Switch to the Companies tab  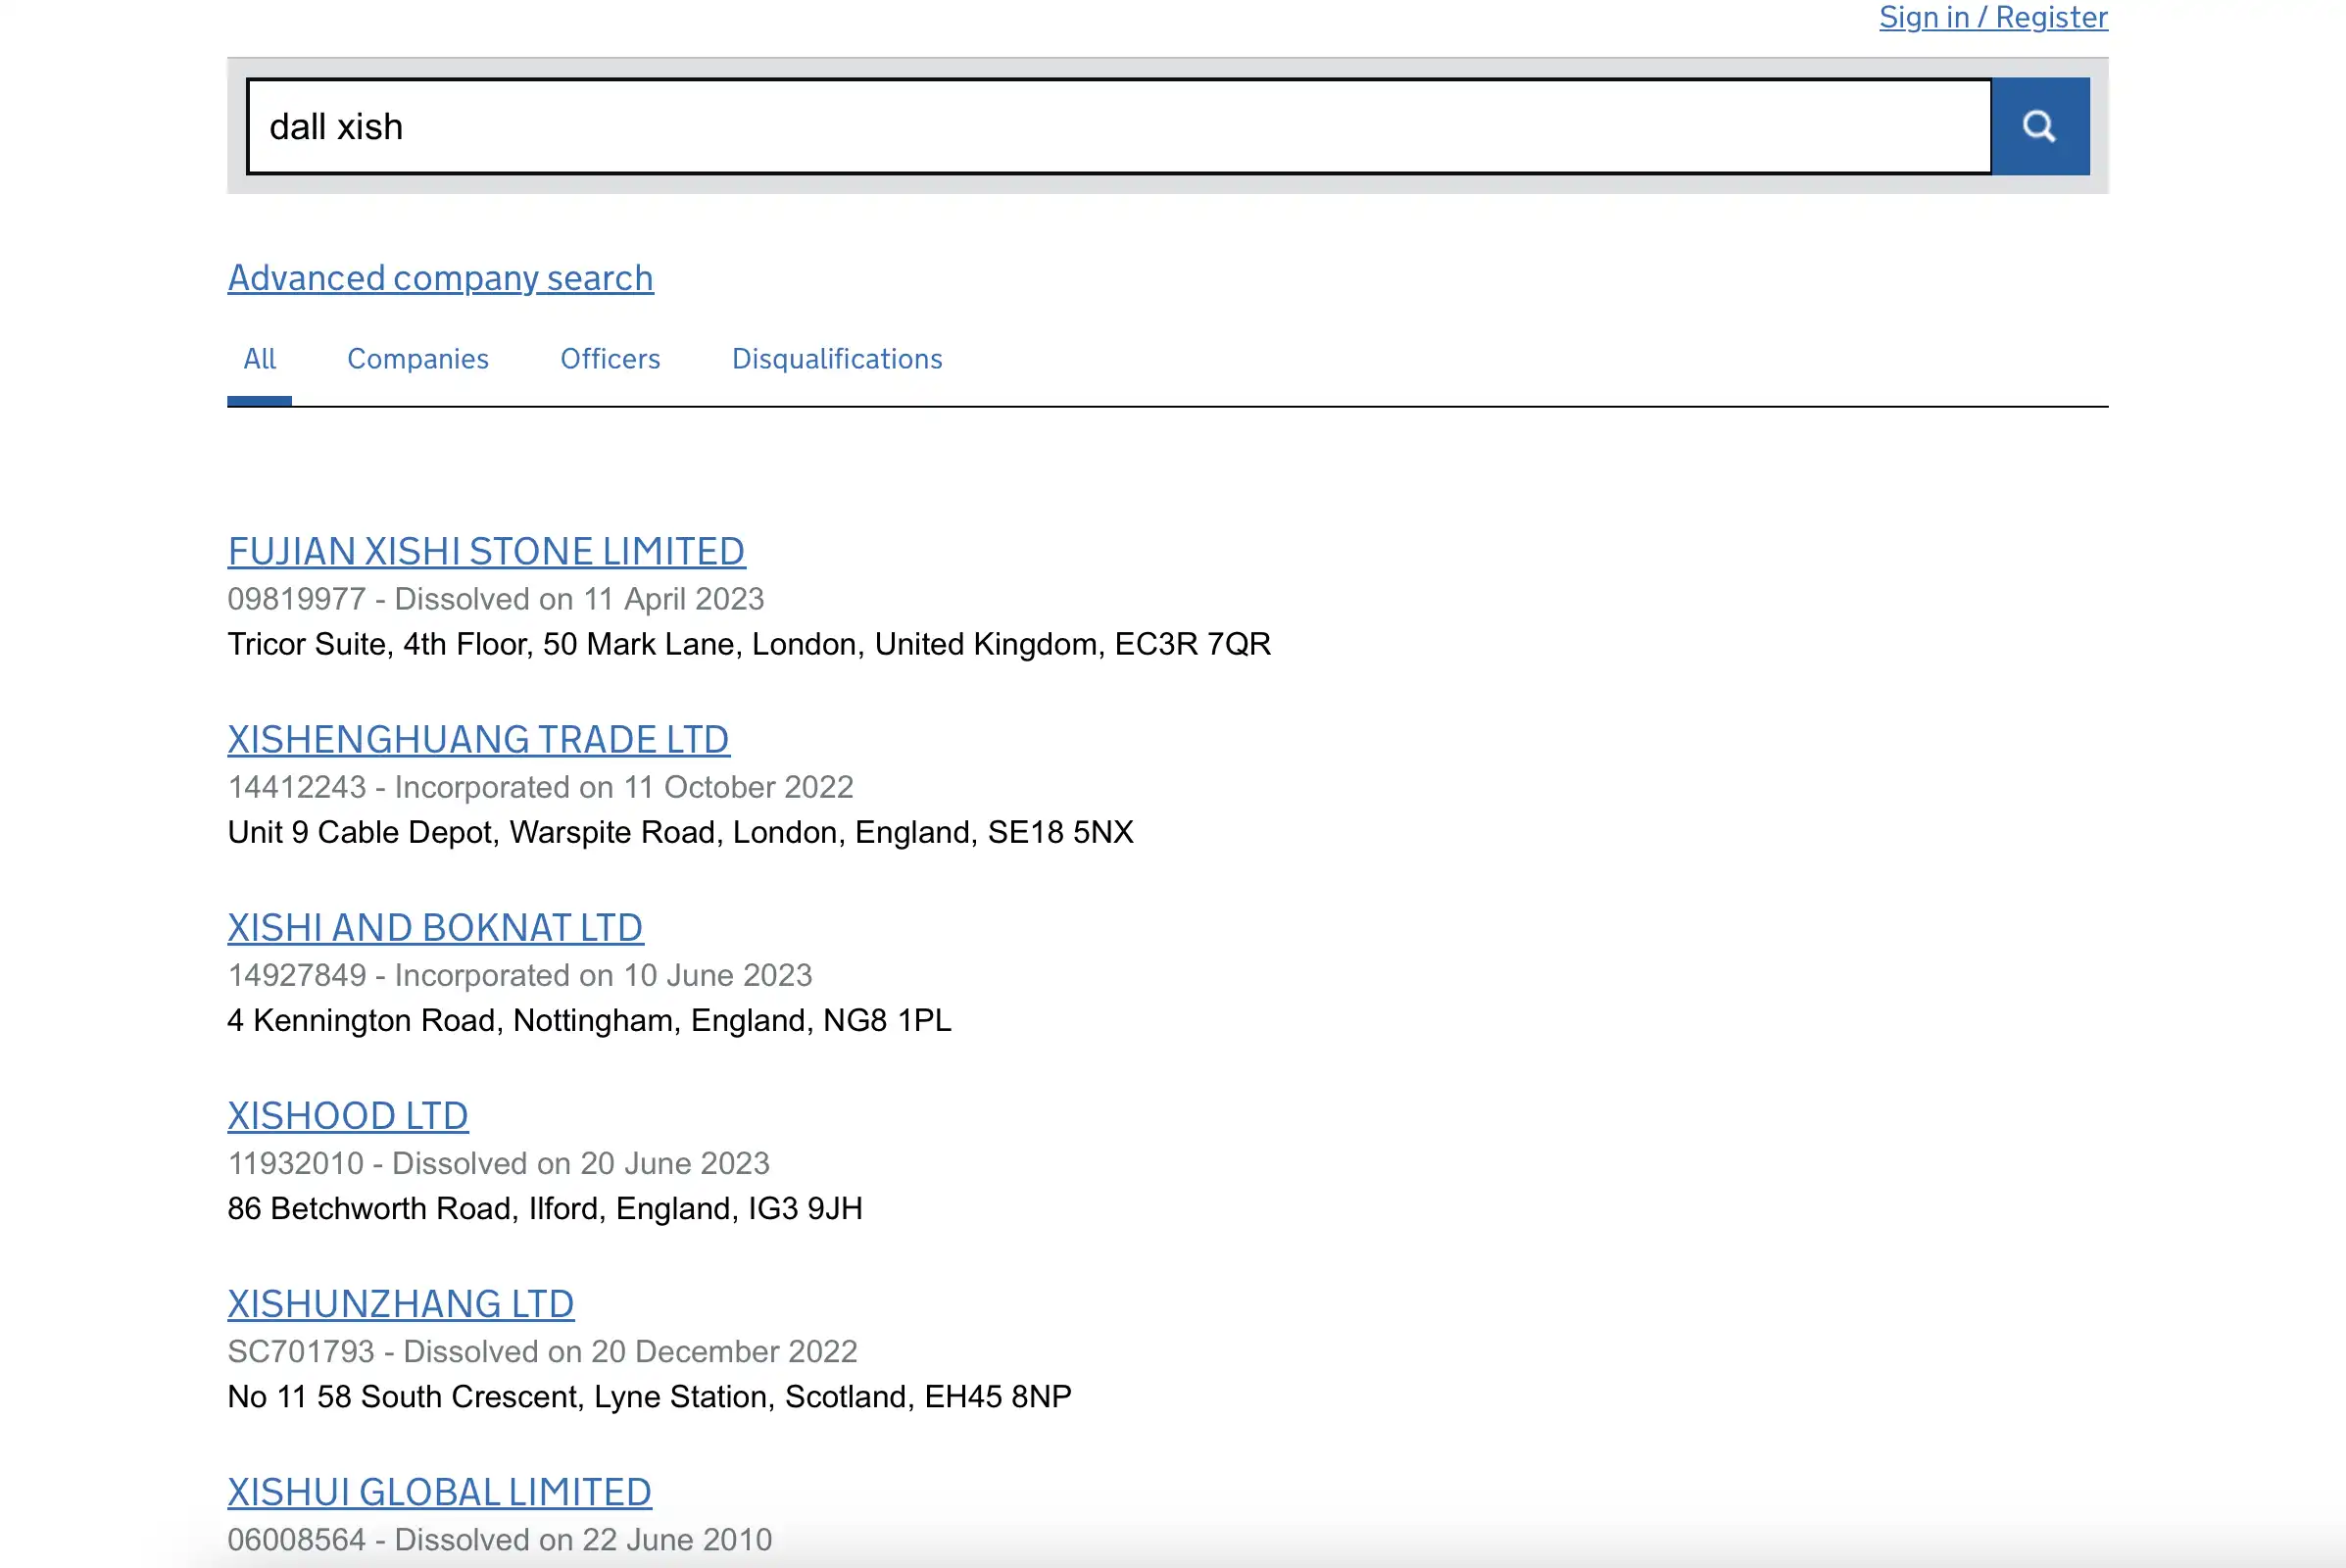(x=418, y=359)
